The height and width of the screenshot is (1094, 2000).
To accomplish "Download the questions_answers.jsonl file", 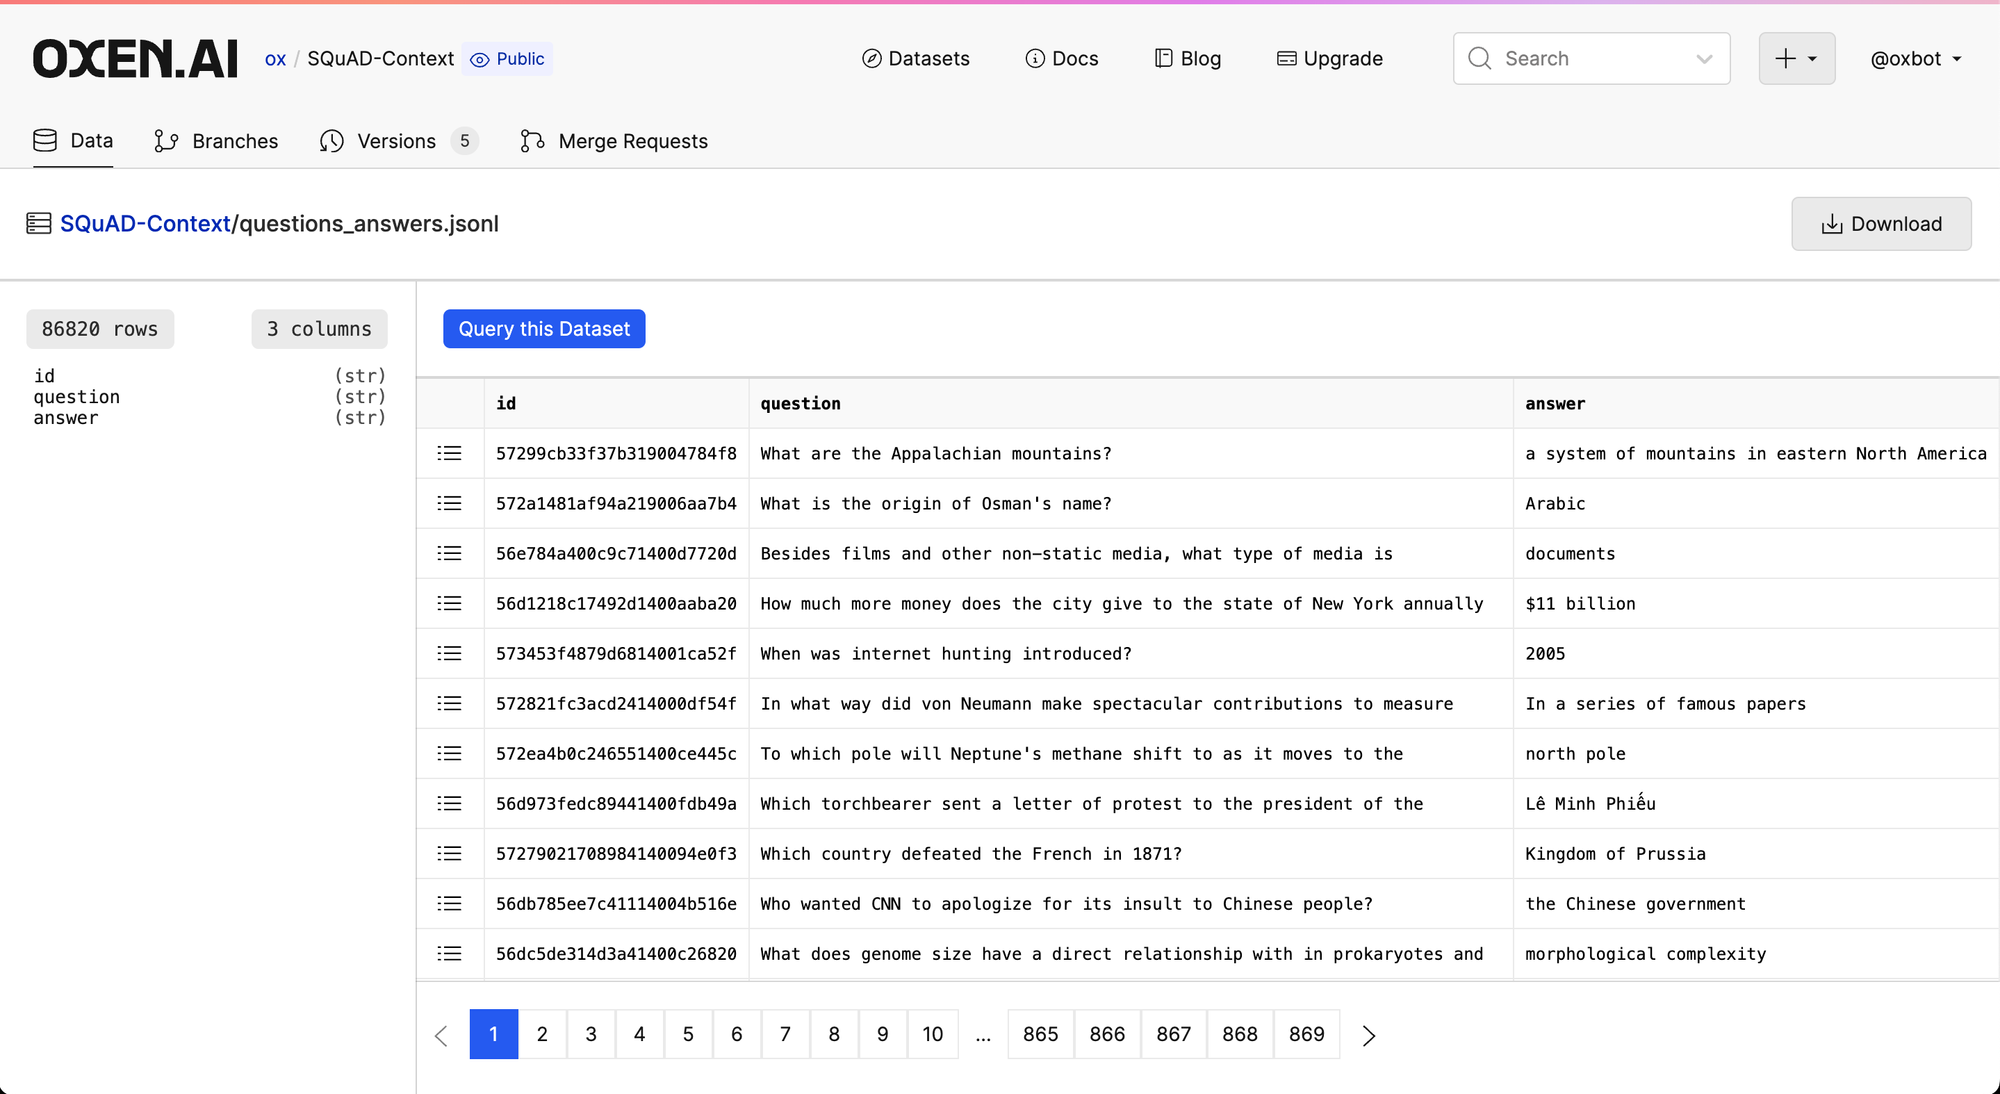I will [1881, 224].
